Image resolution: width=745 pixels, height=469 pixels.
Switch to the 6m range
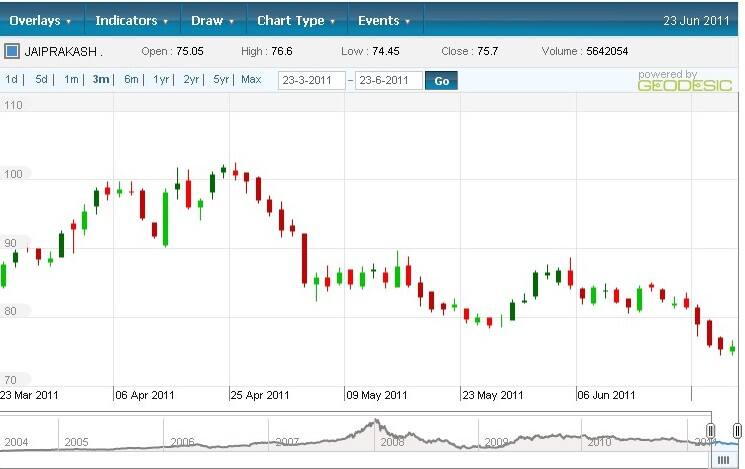click(131, 80)
